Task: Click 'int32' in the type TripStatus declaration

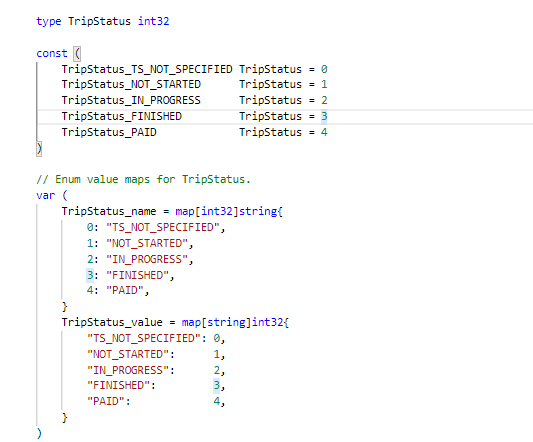Action: pos(153,21)
